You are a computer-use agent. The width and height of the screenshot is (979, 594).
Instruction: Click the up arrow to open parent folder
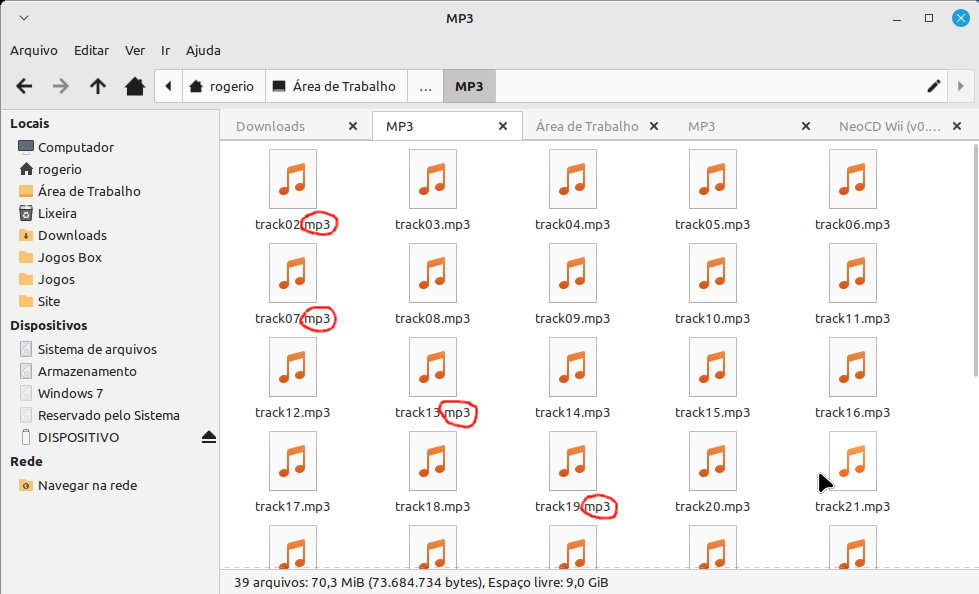click(97, 86)
